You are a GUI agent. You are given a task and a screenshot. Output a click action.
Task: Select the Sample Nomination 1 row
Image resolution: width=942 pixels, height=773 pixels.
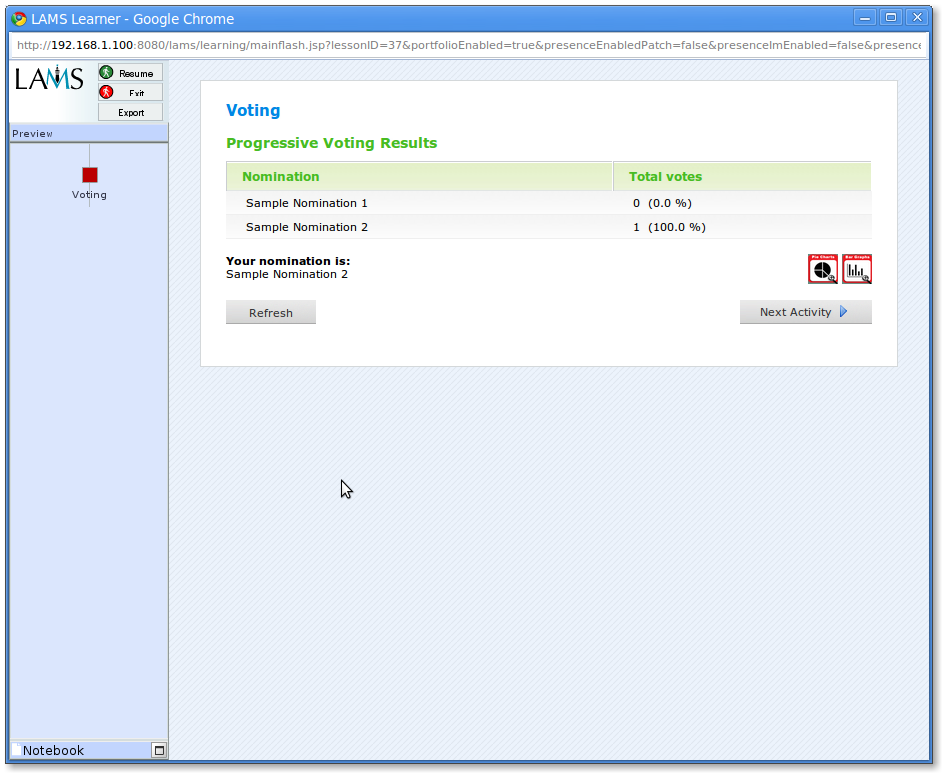[x=307, y=203]
